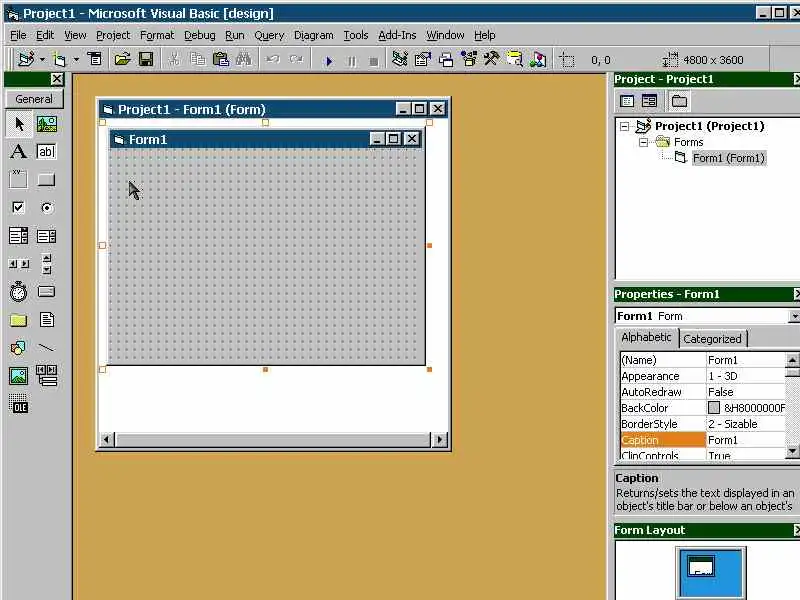
Task: Click the Caption property value field
Action: (x=746, y=440)
